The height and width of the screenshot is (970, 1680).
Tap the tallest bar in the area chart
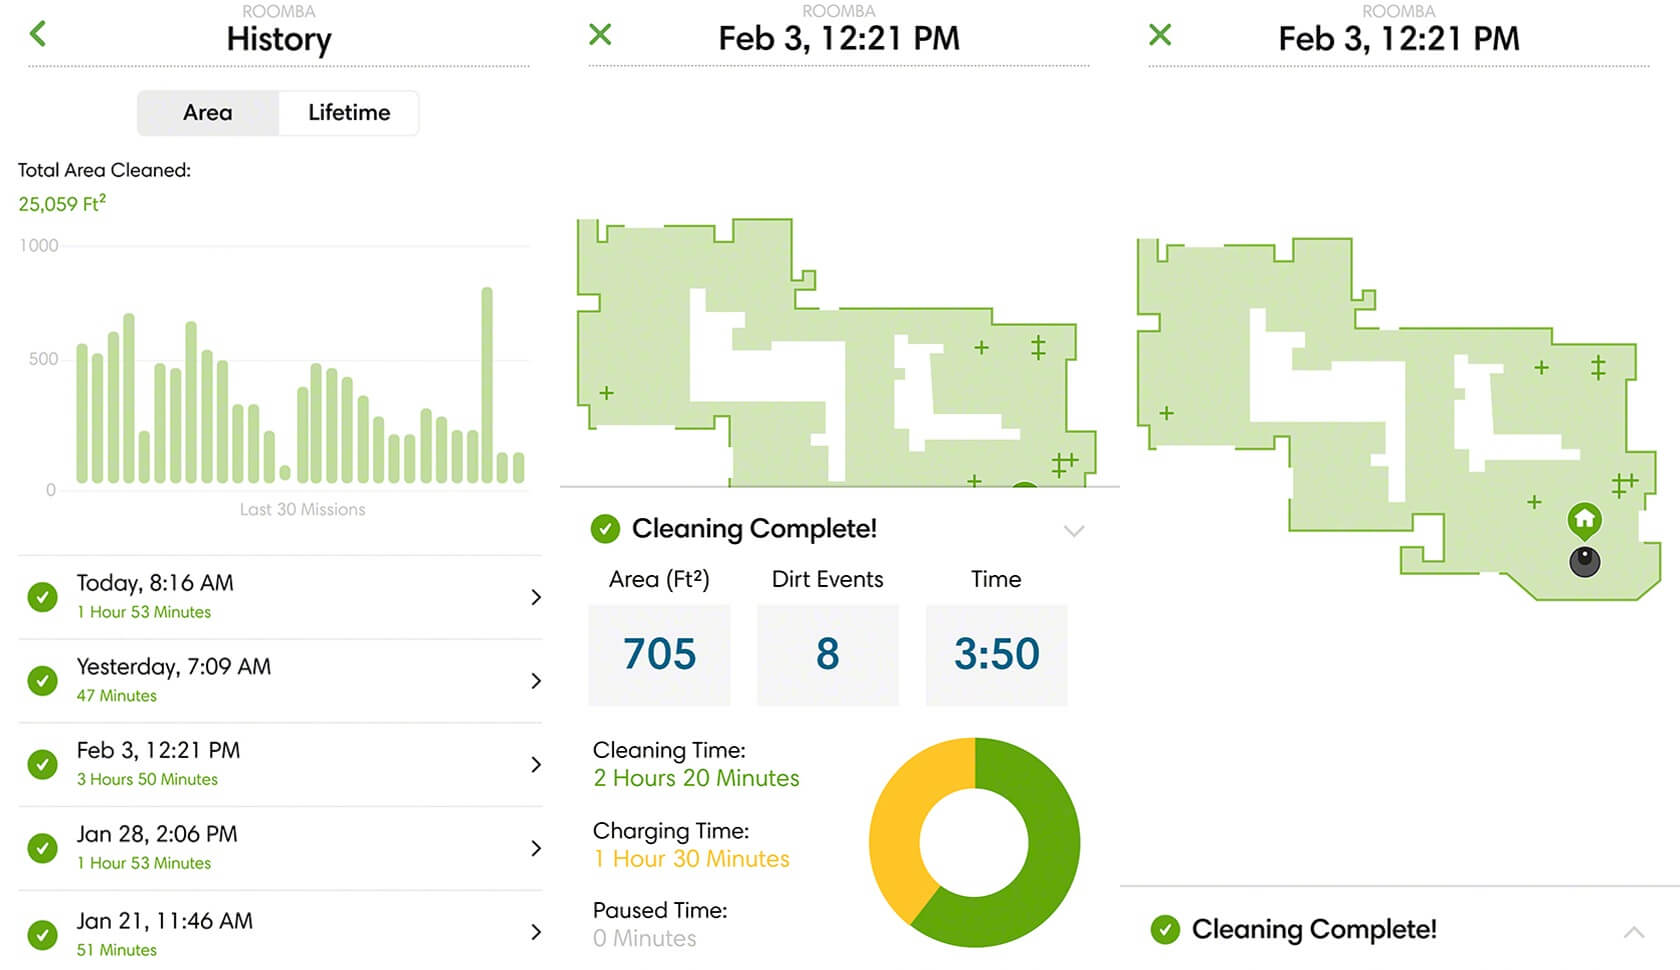pyautogui.click(x=487, y=386)
